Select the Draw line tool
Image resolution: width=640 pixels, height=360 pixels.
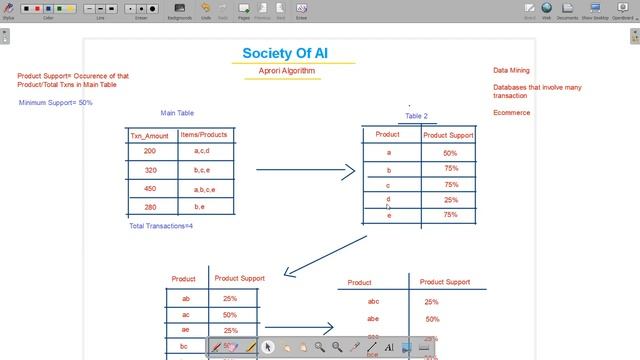point(372,347)
